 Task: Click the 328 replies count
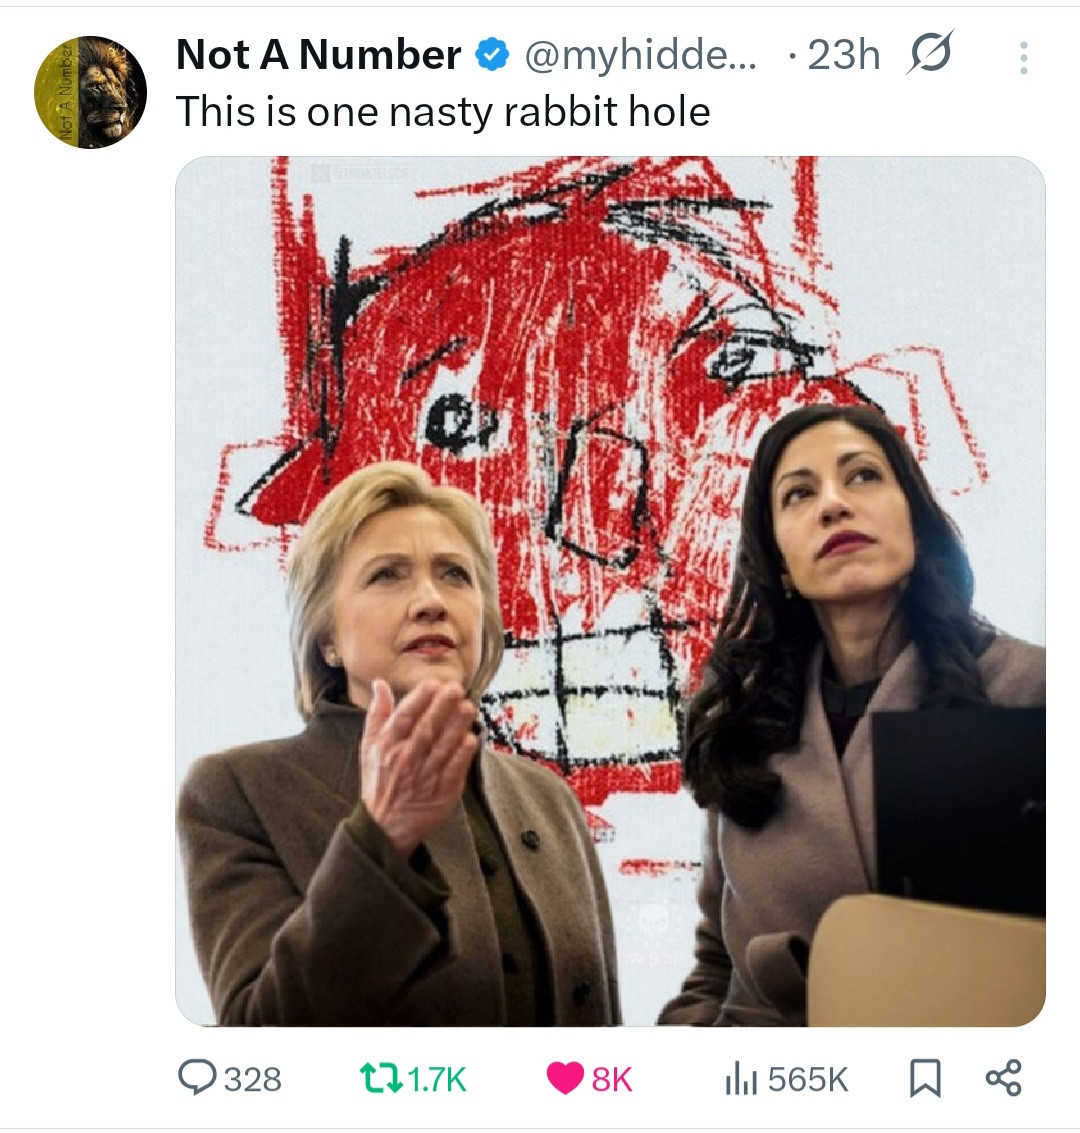[252, 1079]
